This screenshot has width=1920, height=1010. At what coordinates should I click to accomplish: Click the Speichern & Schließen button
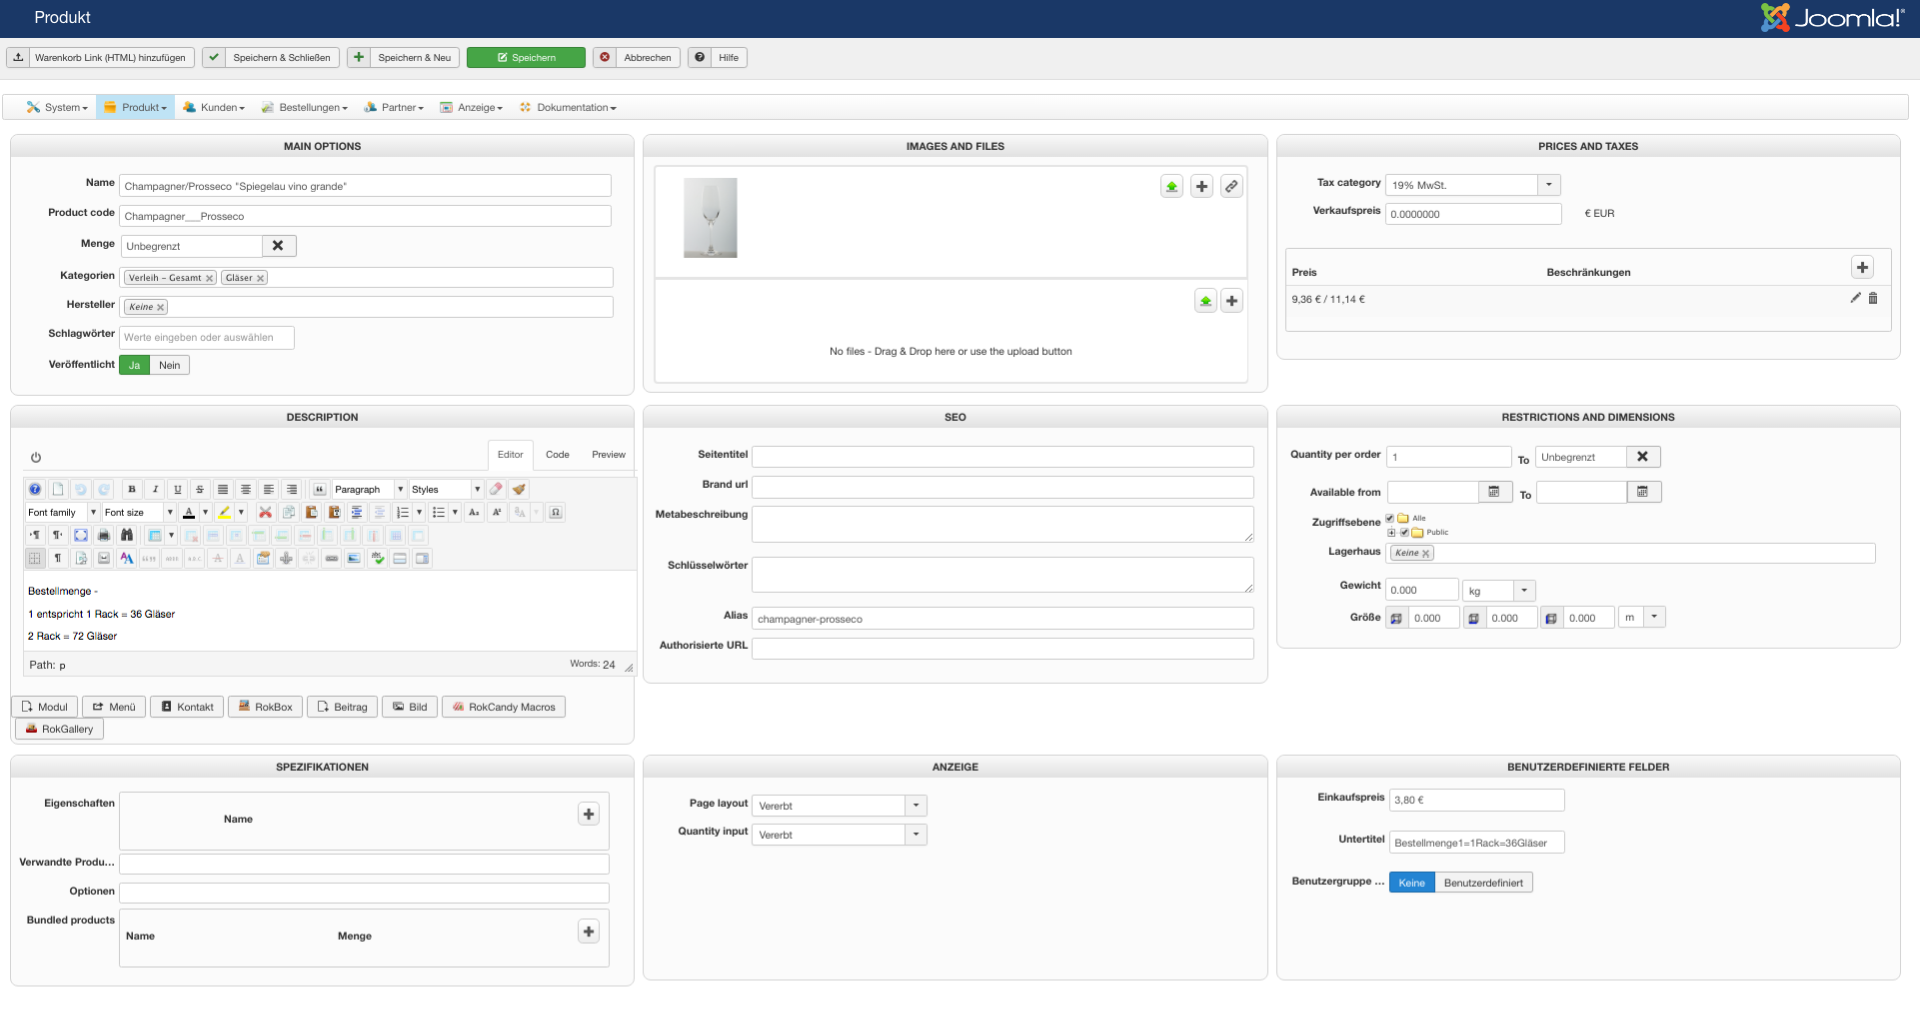271,58
